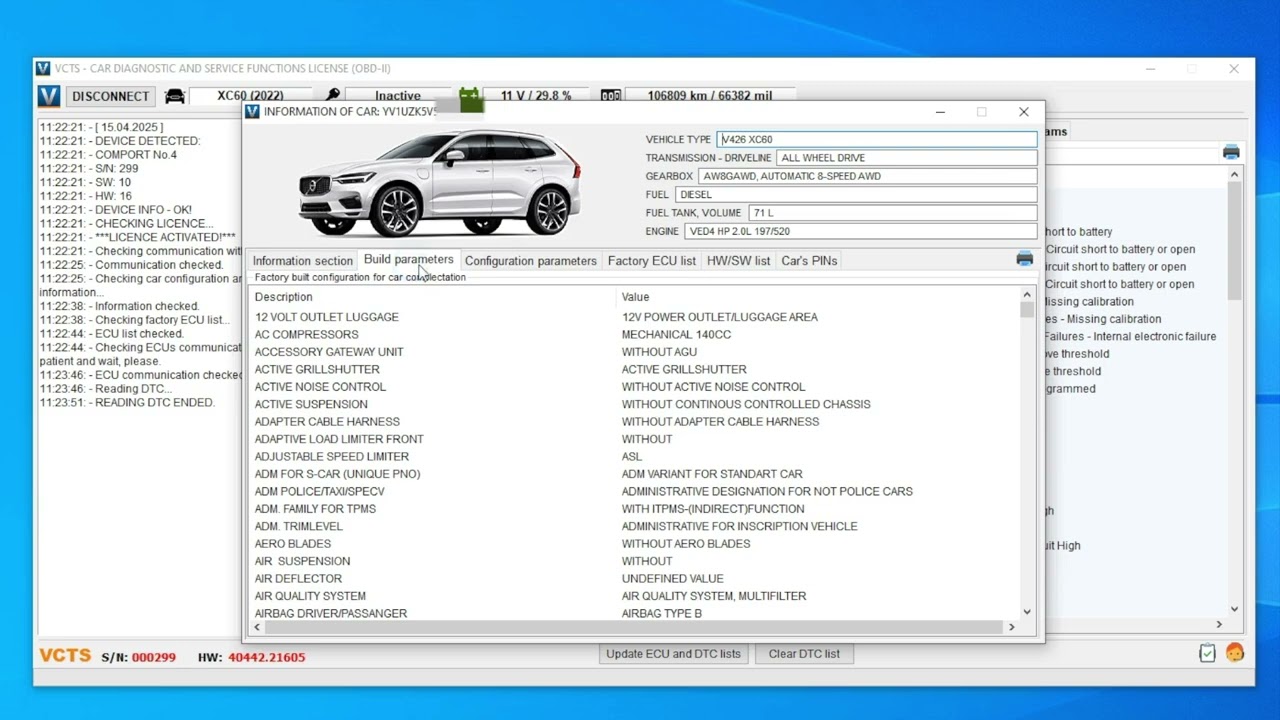Print the car information via printer icon
The height and width of the screenshot is (720, 1280).
click(x=1025, y=259)
